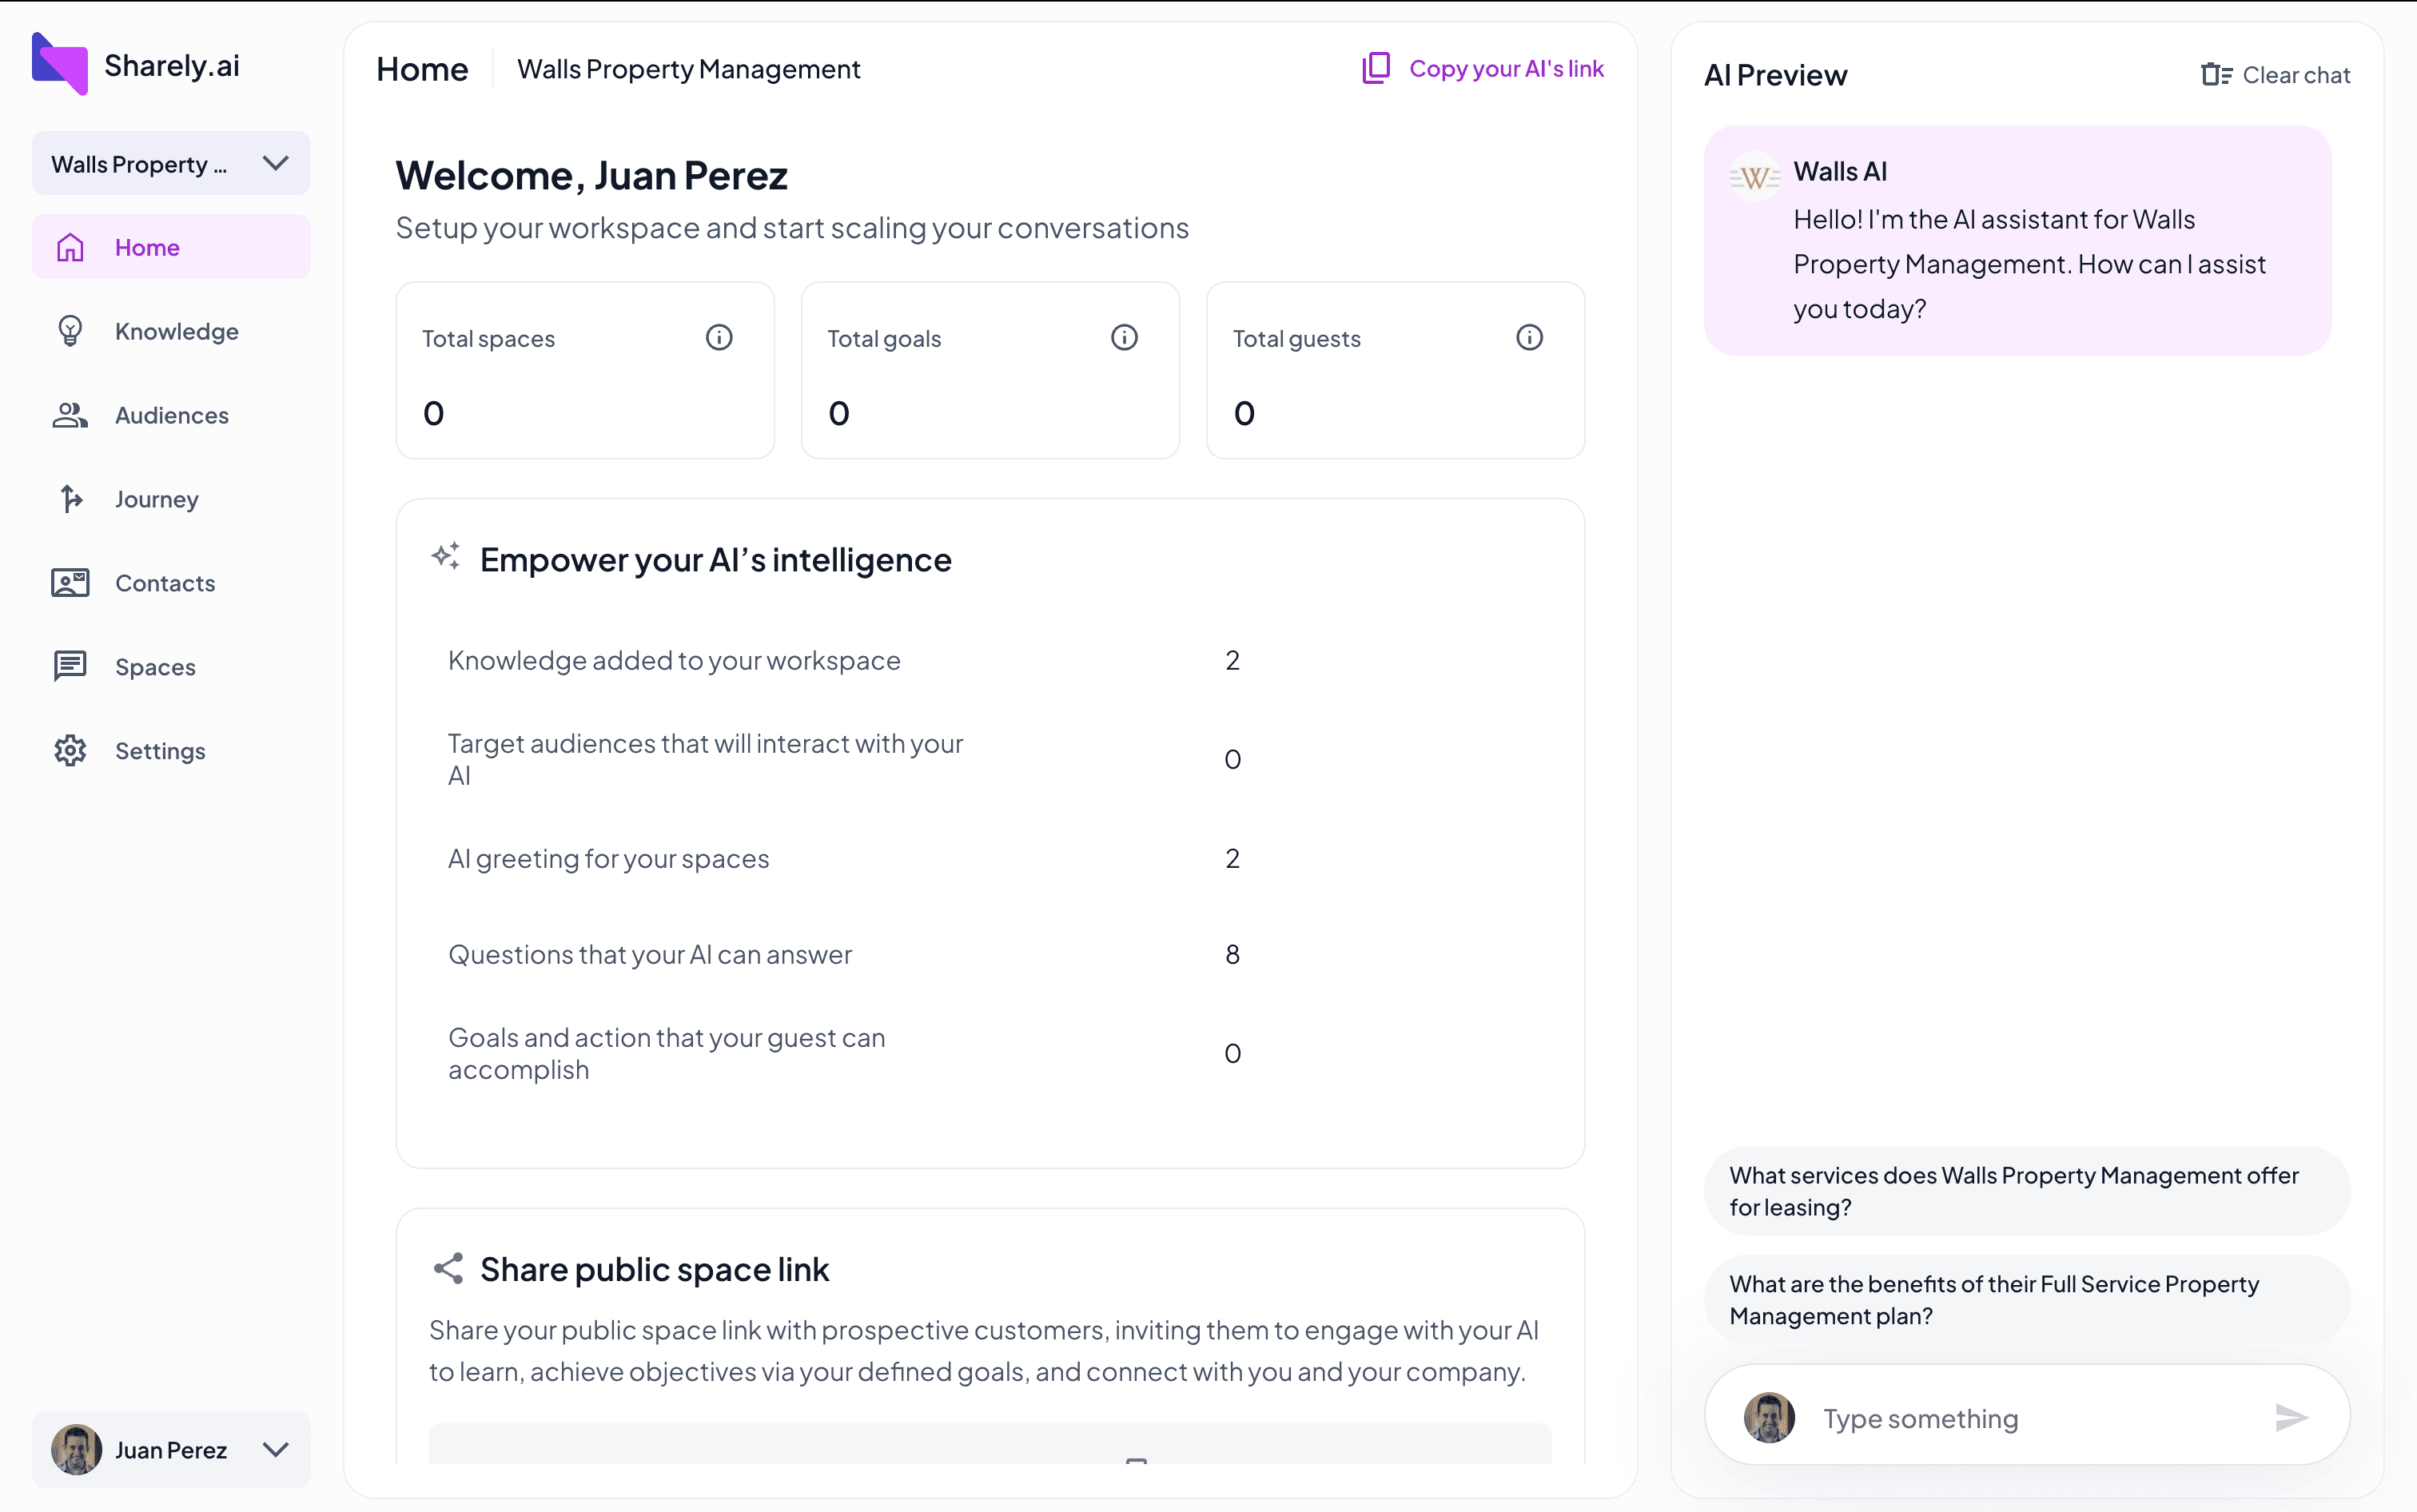Click the sparkle icon beside Empower heading
This screenshot has height=1512, width=2417.
(x=446, y=557)
